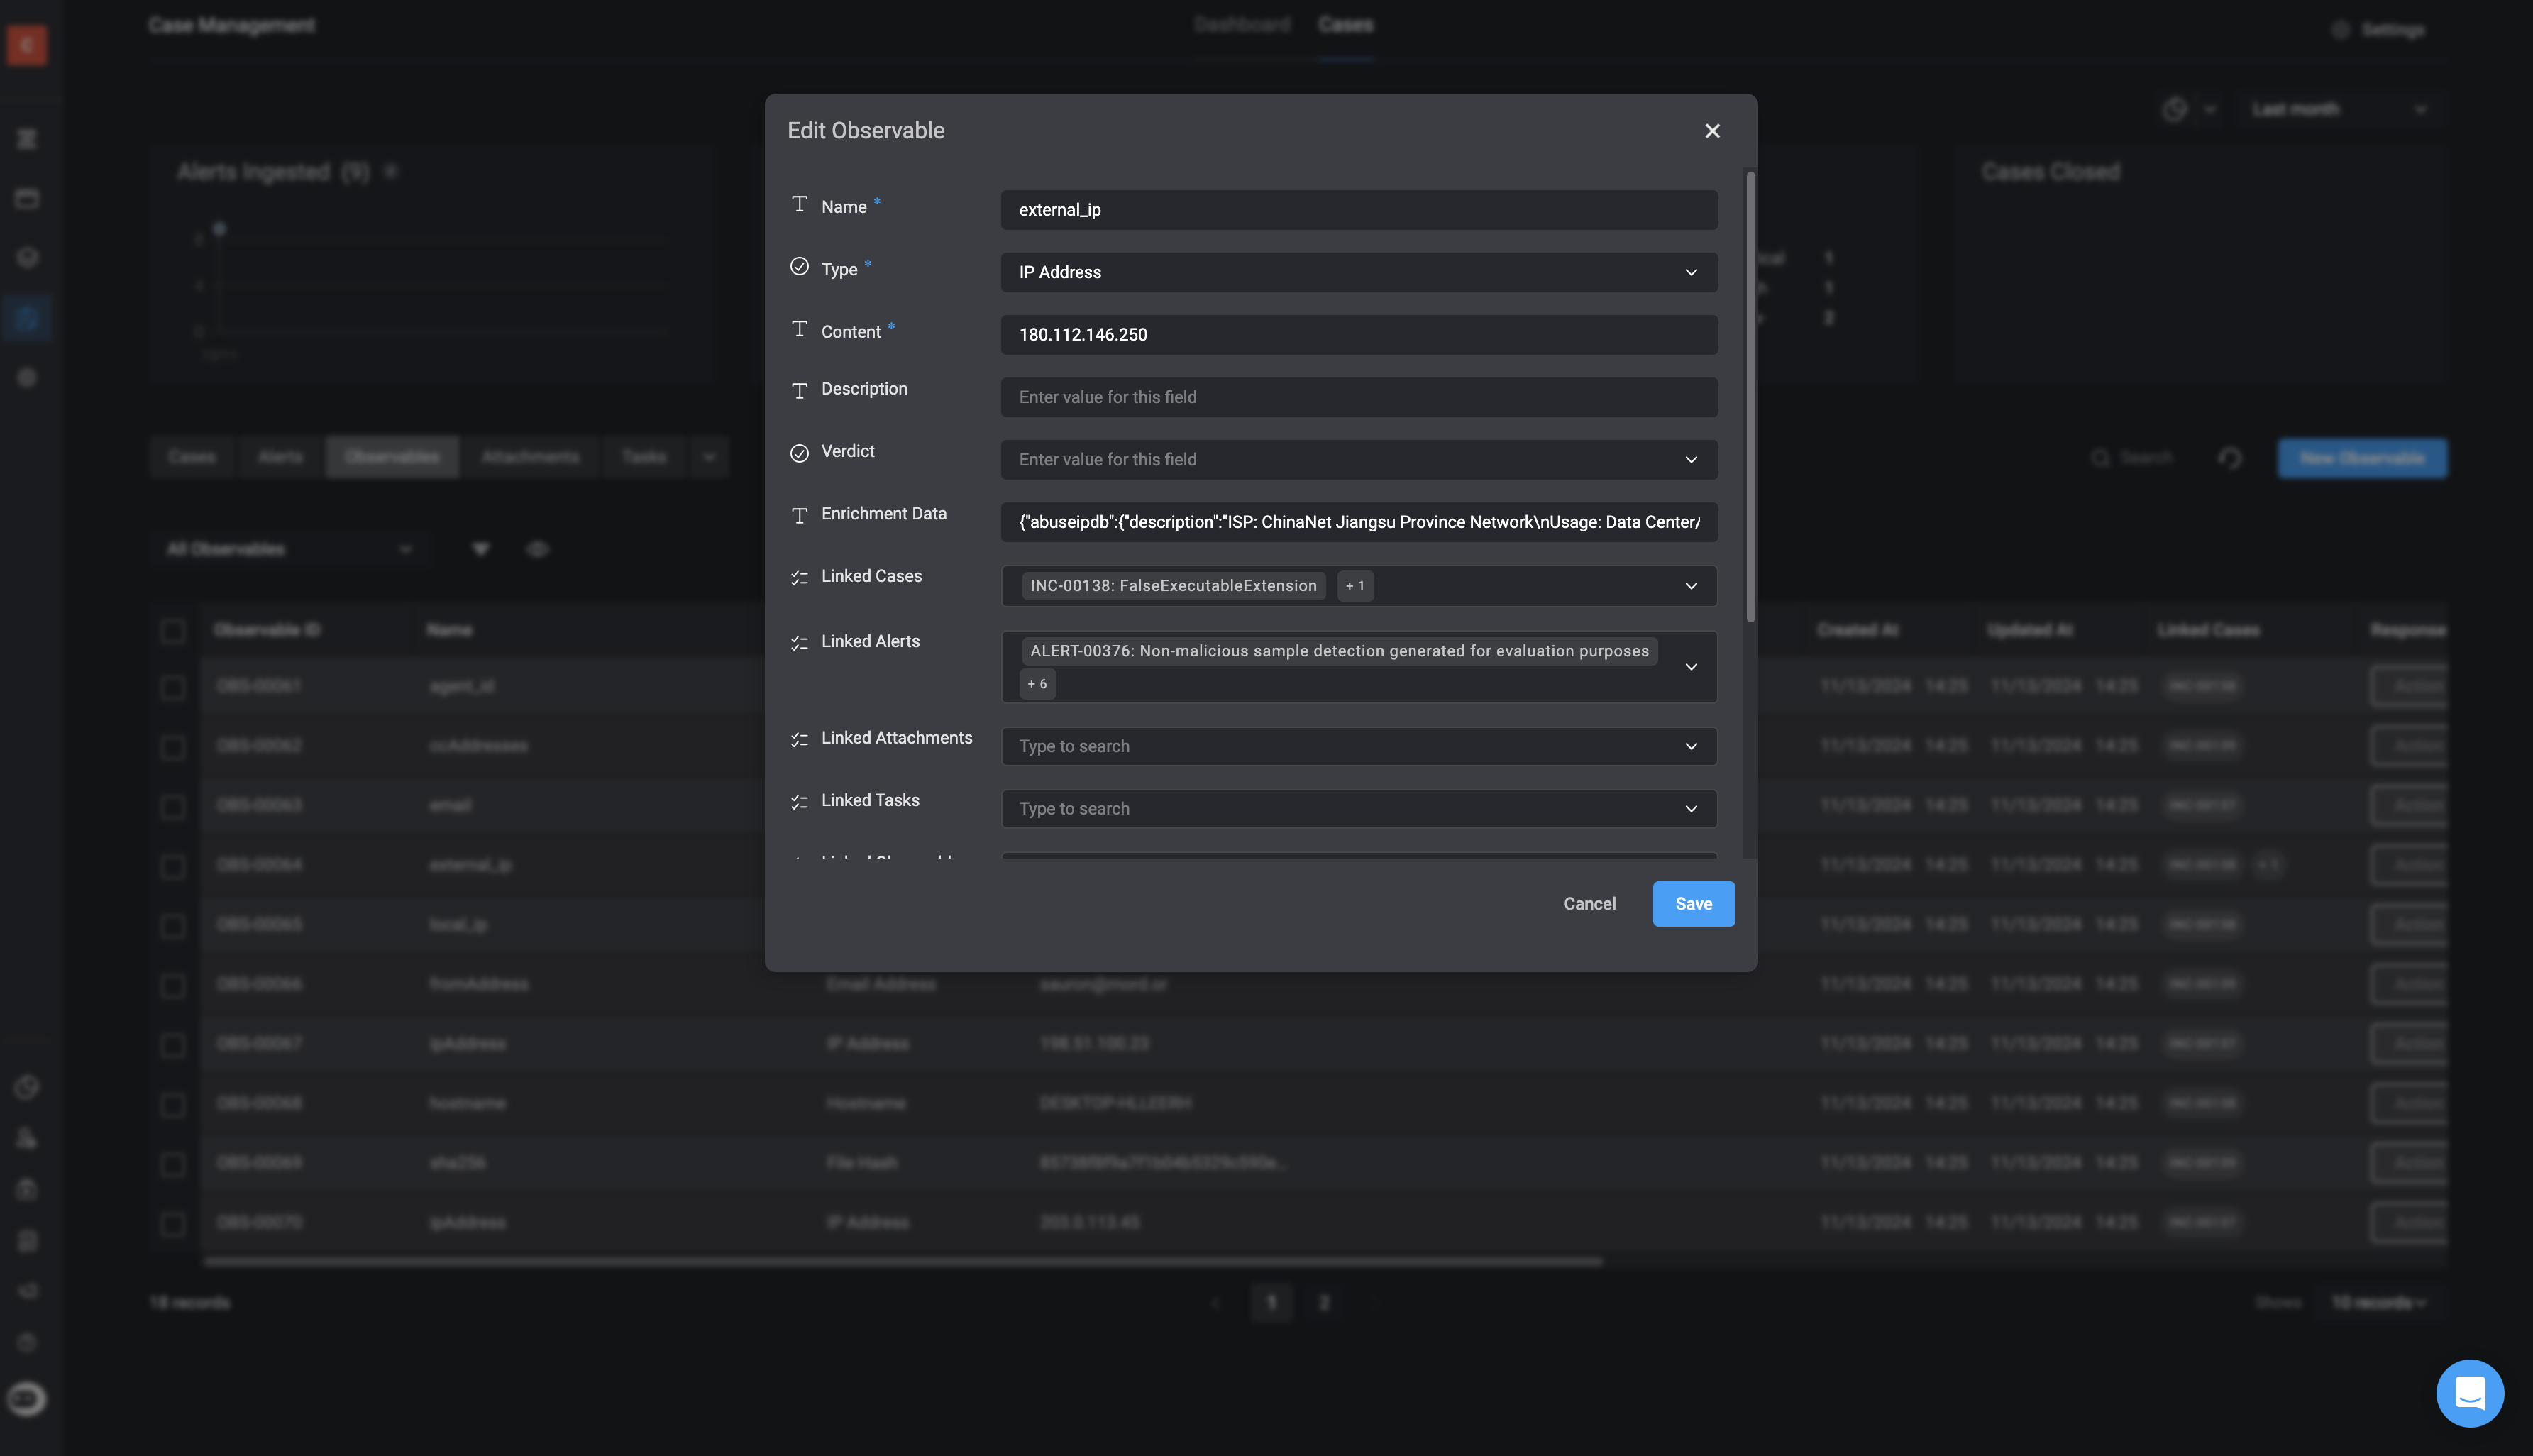
Task: Click the Linked Attachments checklist icon
Action: click(799, 740)
